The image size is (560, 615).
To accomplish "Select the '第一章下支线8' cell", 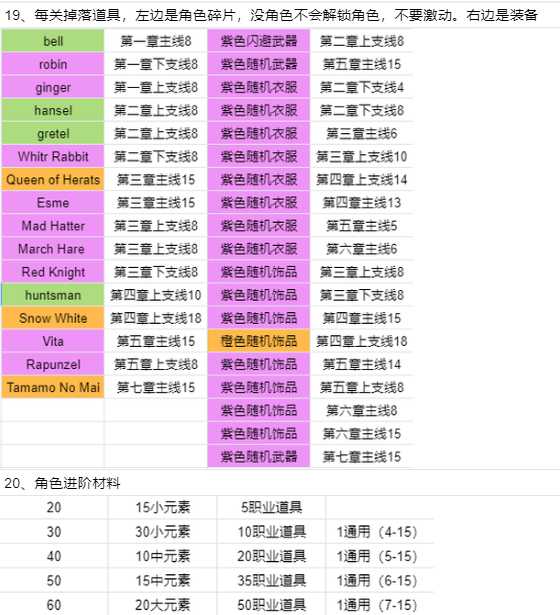I will 156,64.
